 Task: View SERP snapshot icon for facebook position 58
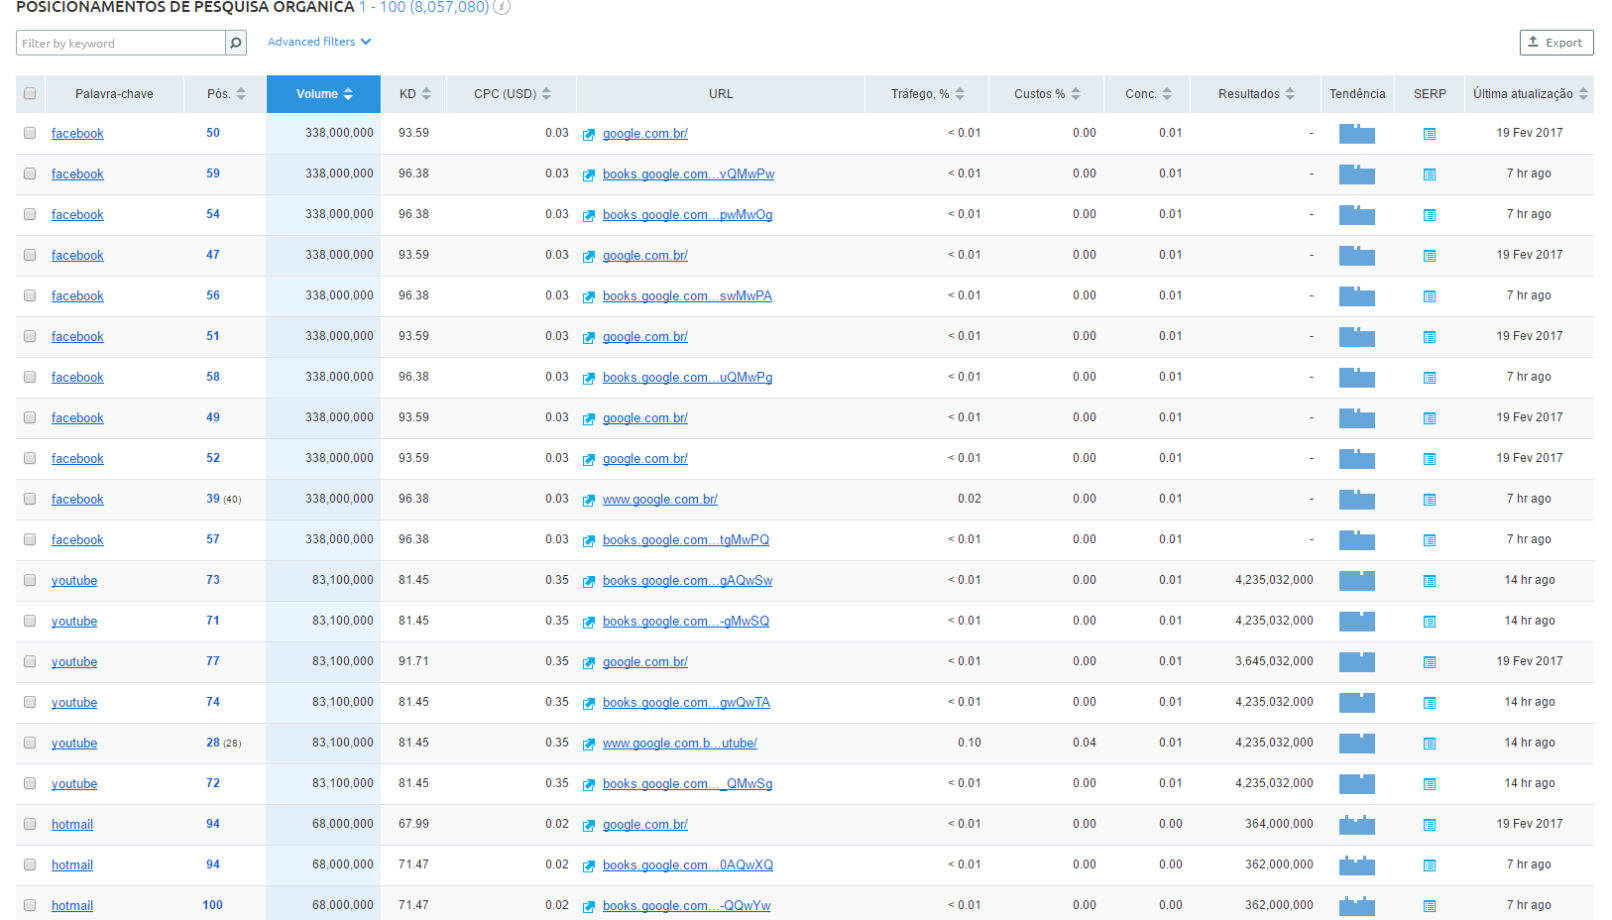(1429, 378)
